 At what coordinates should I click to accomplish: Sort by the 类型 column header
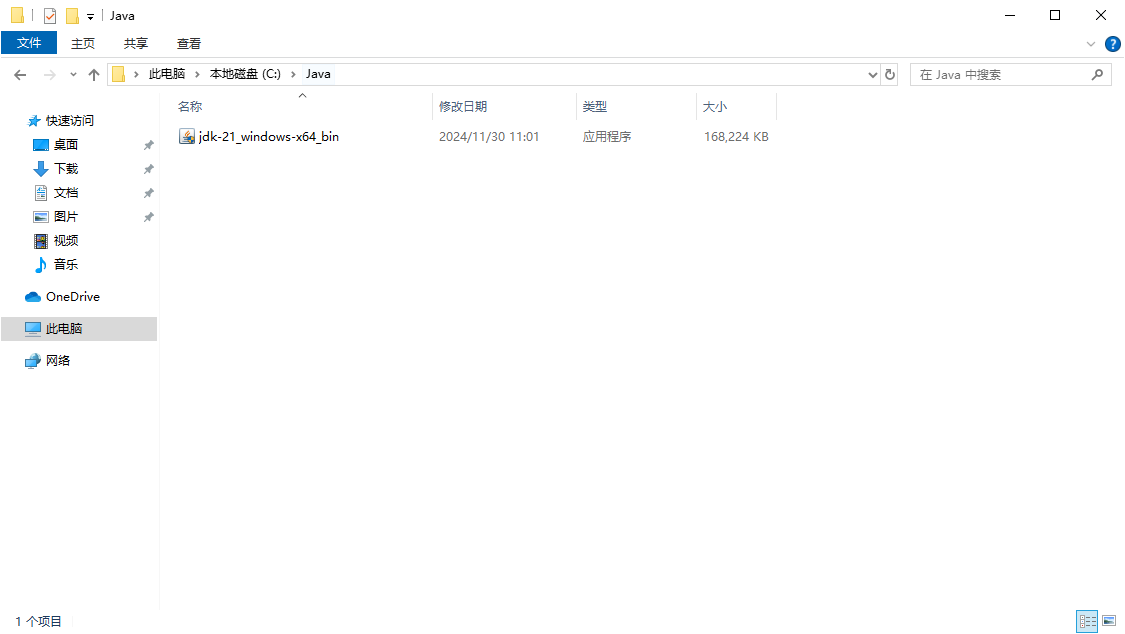click(595, 106)
